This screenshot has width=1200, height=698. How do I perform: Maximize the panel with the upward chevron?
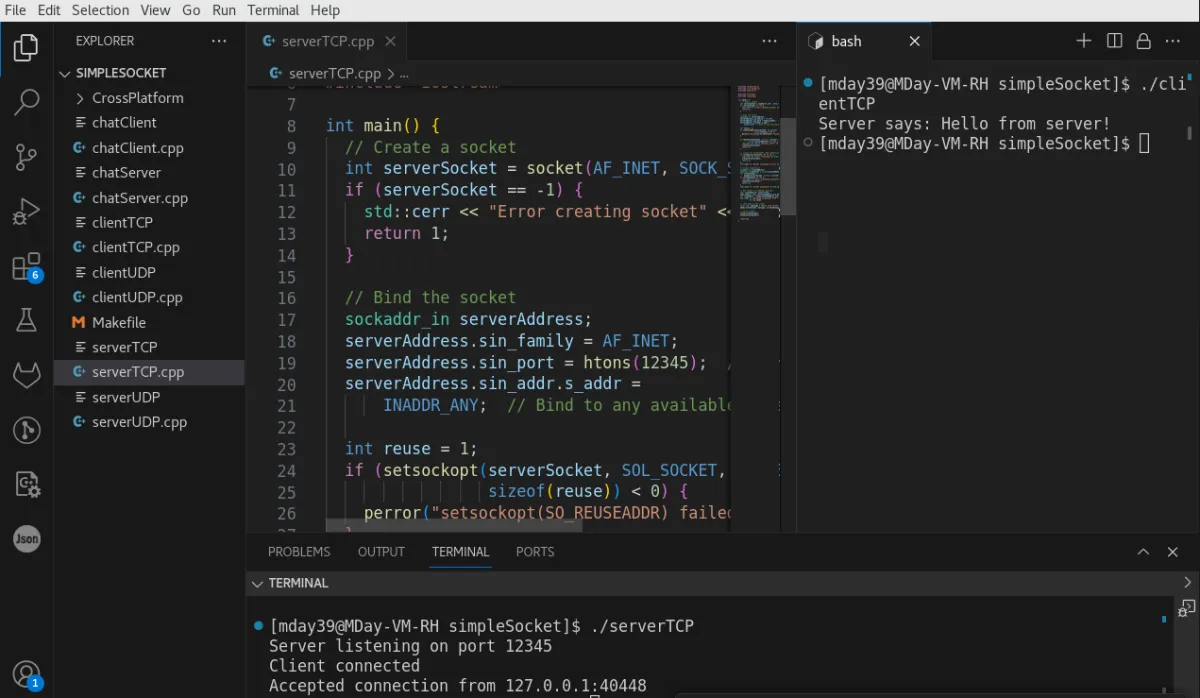(x=1143, y=551)
